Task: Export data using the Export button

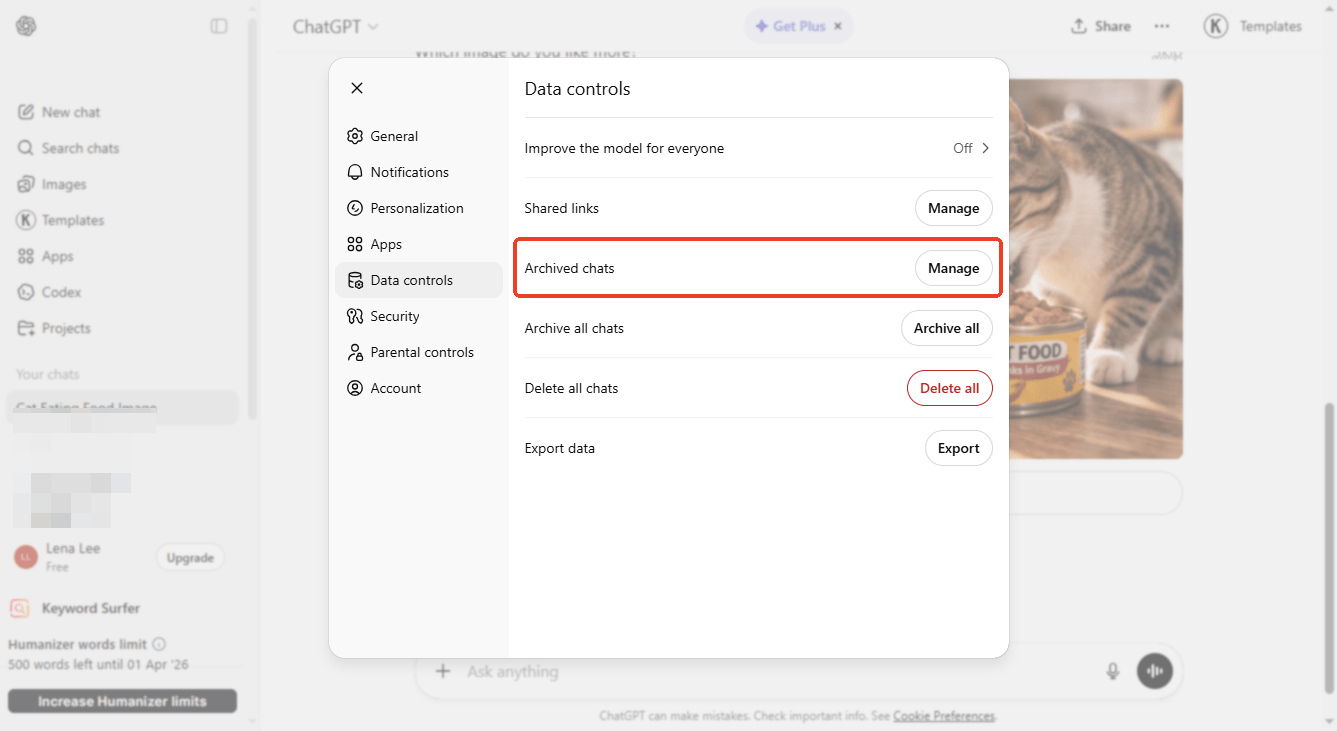Action: coord(958,448)
